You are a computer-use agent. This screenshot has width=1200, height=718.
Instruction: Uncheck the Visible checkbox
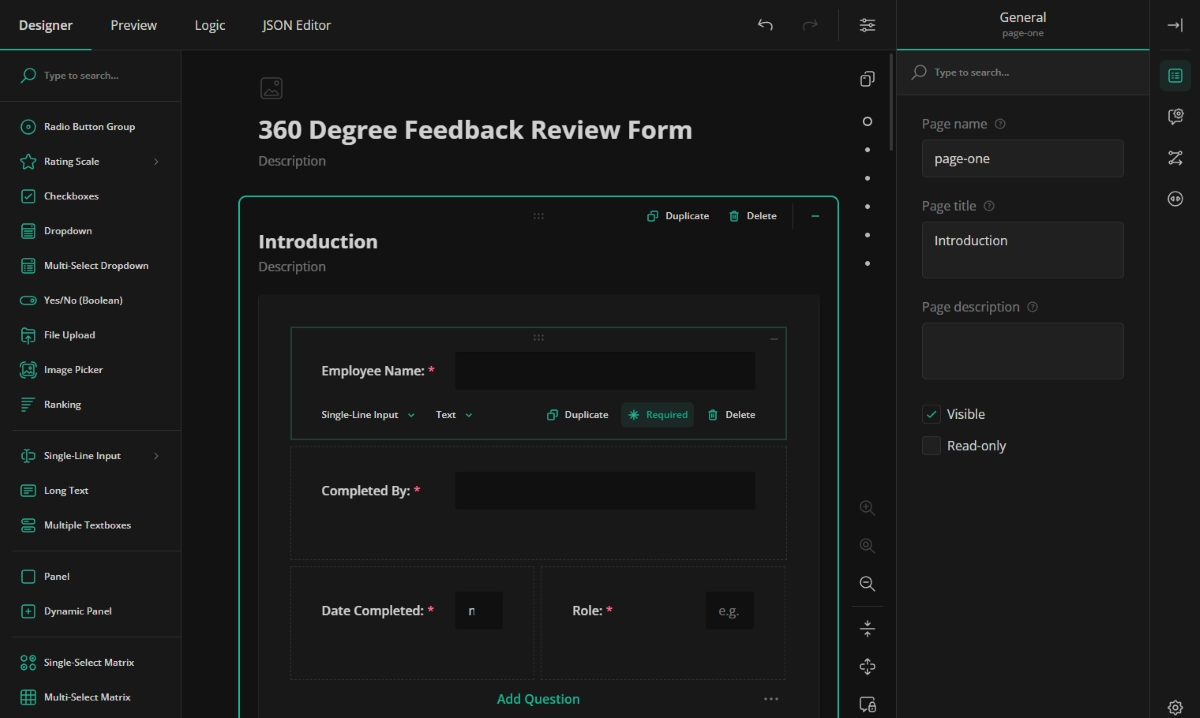click(931, 414)
